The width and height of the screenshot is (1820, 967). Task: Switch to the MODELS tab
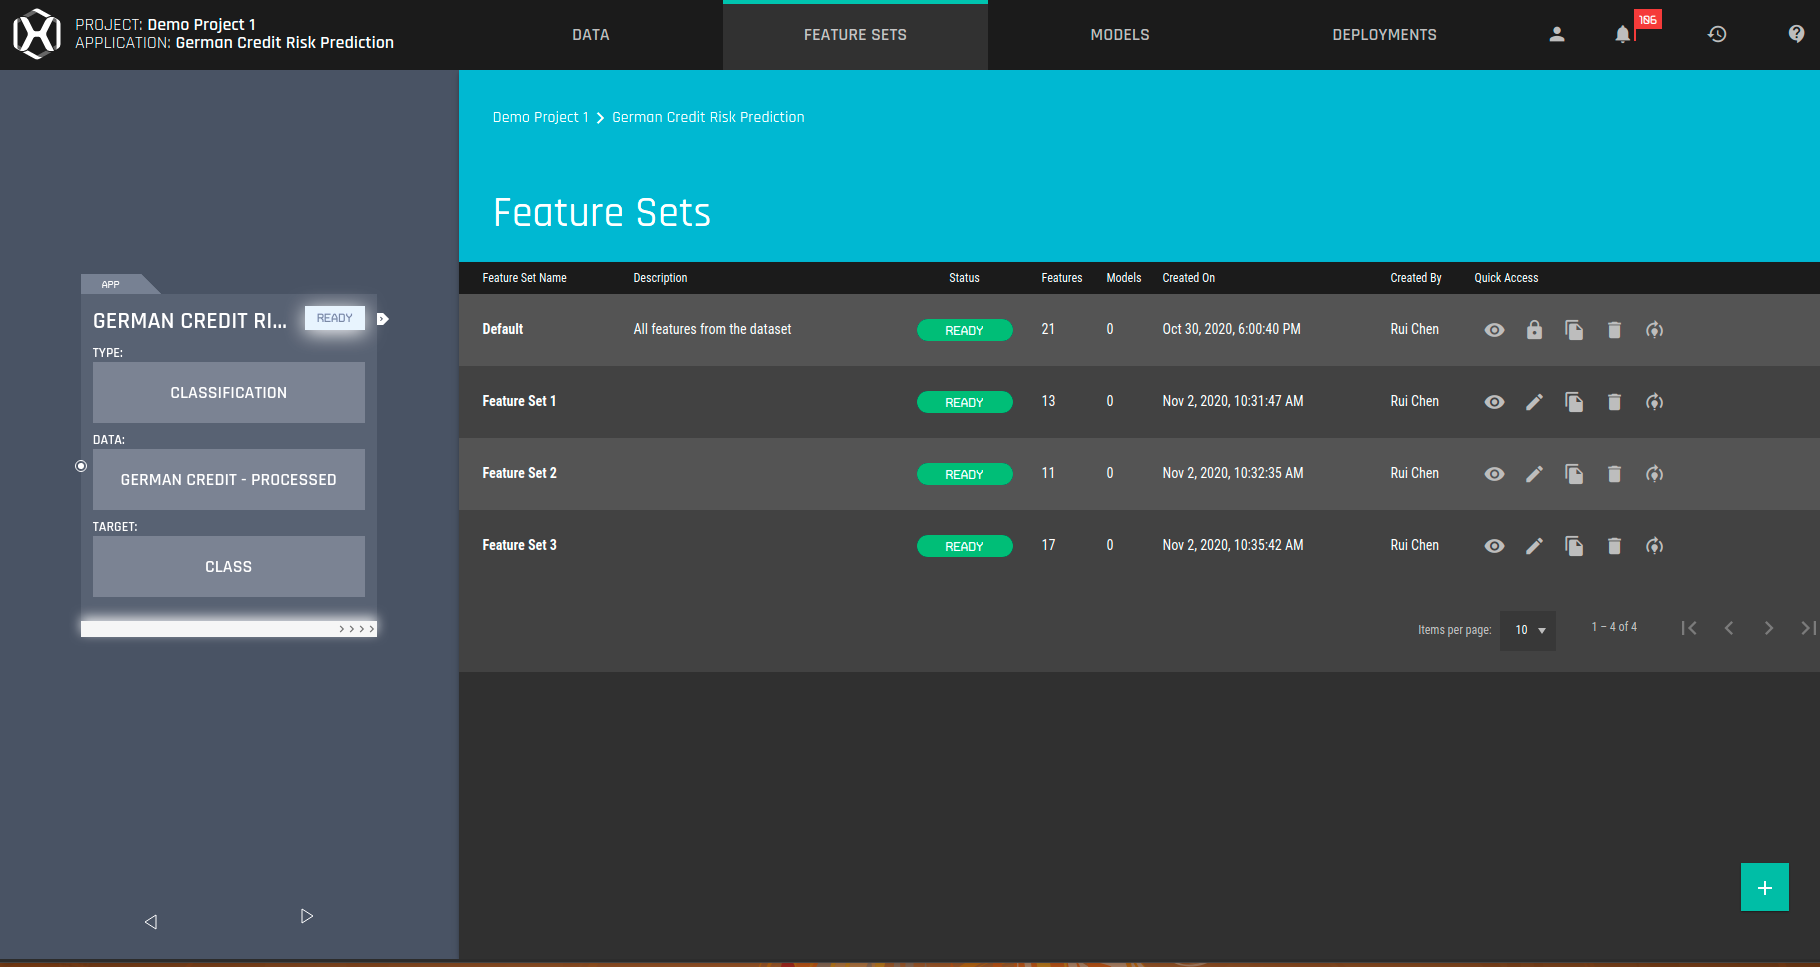coord(1119,34)
